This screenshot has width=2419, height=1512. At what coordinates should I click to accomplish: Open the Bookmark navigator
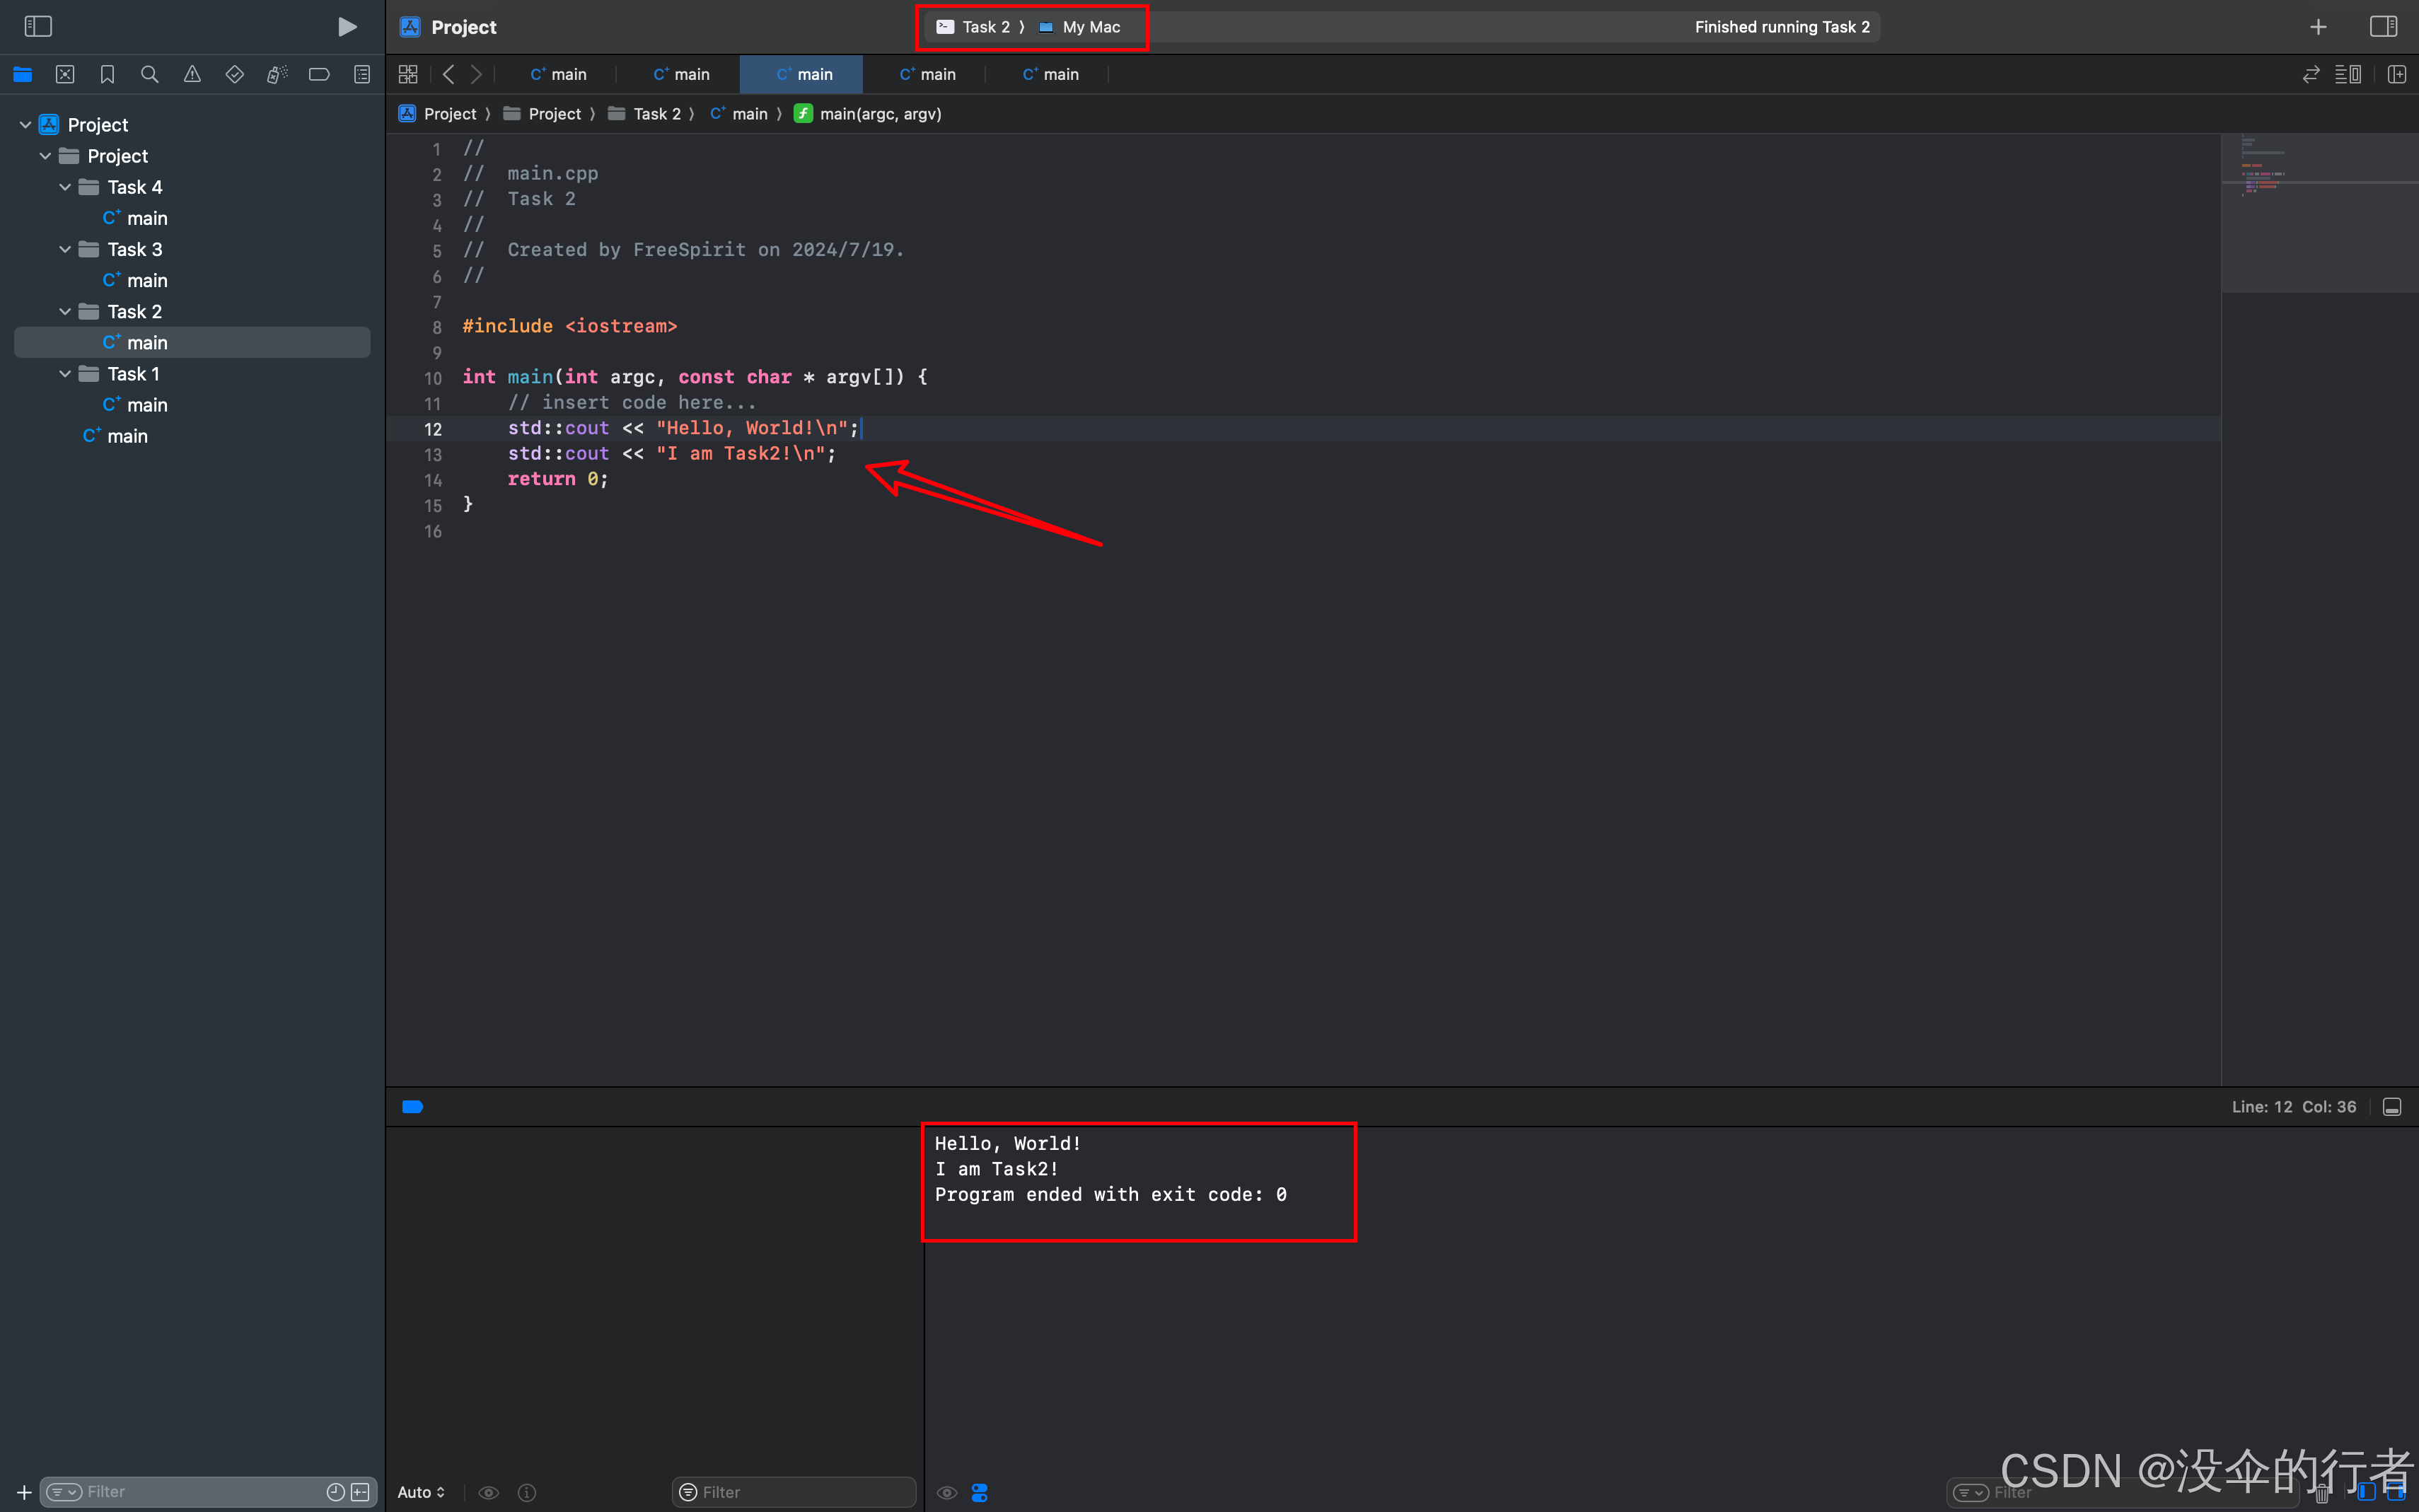[x=107, y=74]
